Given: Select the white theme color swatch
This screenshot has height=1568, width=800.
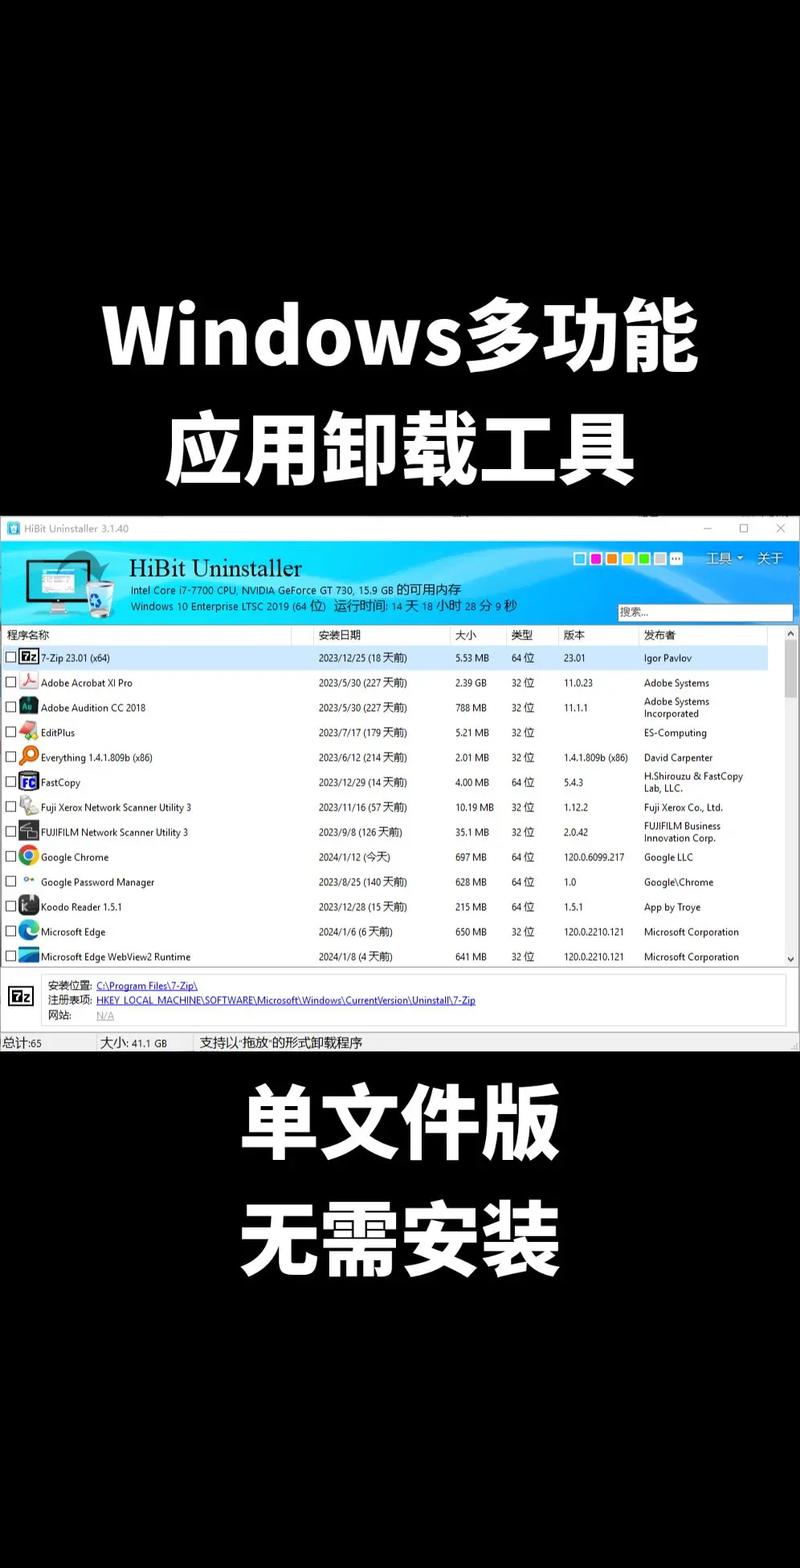Looking at the screenshot, I should pos(580,559).
